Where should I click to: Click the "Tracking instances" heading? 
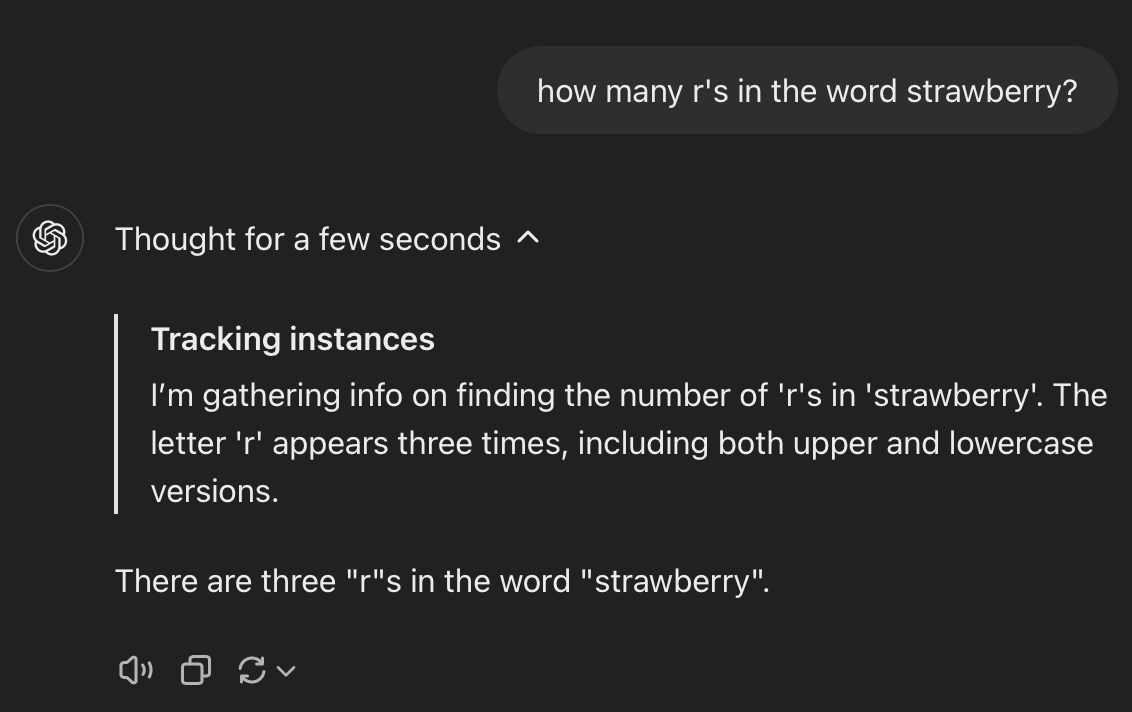pos(292,339)
